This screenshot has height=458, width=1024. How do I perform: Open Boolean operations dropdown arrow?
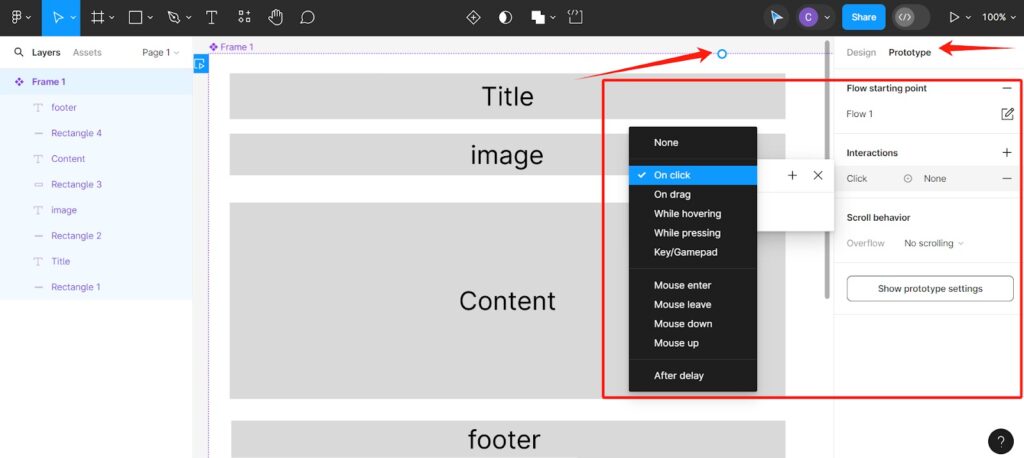point(552,18)
